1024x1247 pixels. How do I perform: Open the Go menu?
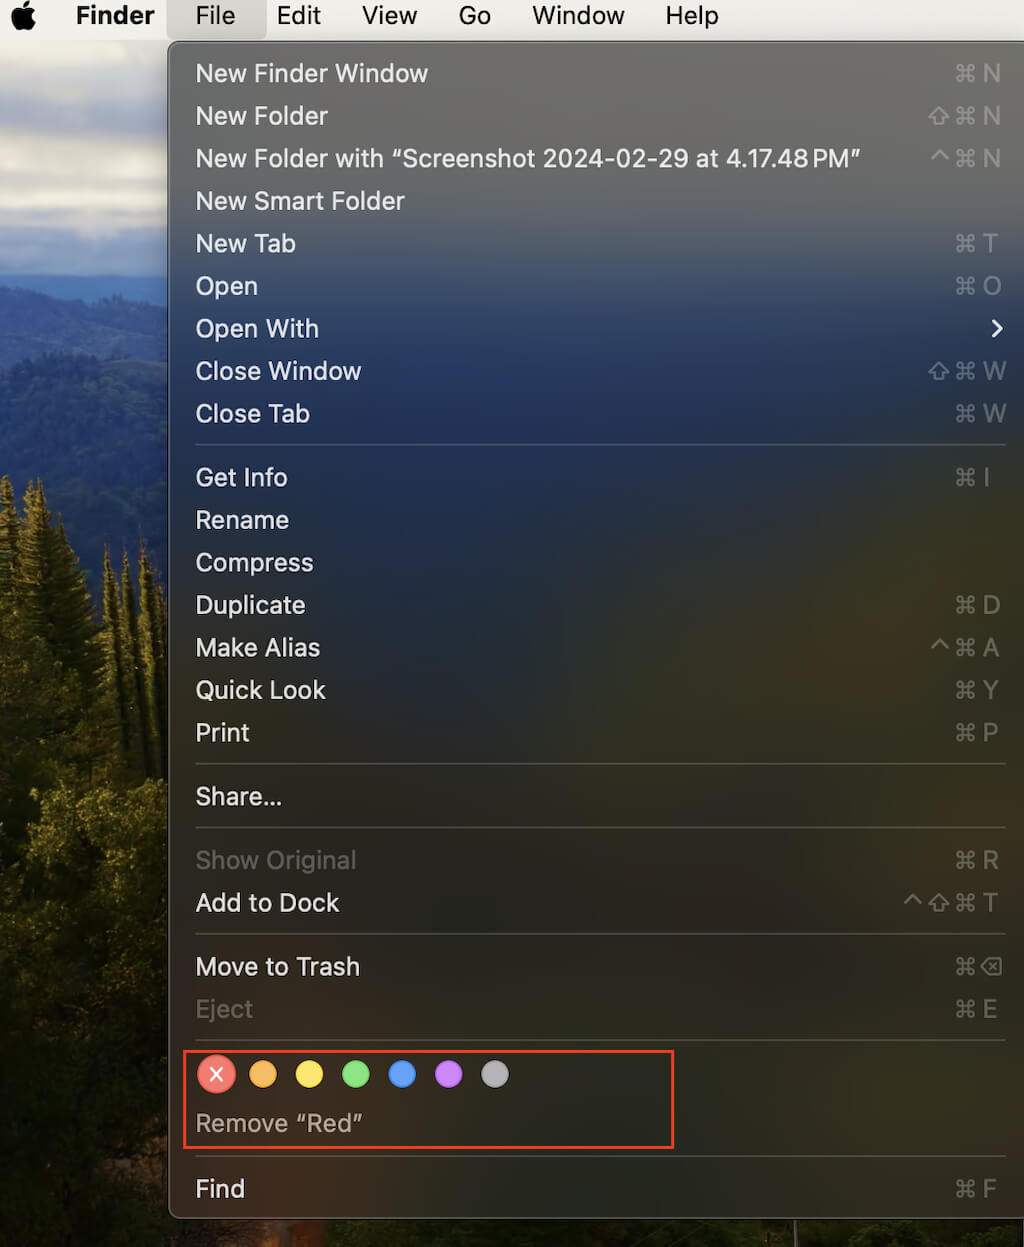pos(474,16)
